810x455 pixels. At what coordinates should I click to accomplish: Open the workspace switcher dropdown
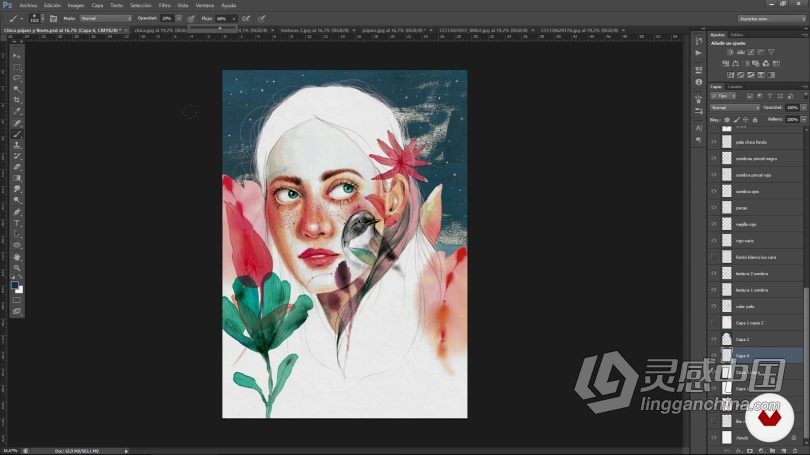(771, 19)
